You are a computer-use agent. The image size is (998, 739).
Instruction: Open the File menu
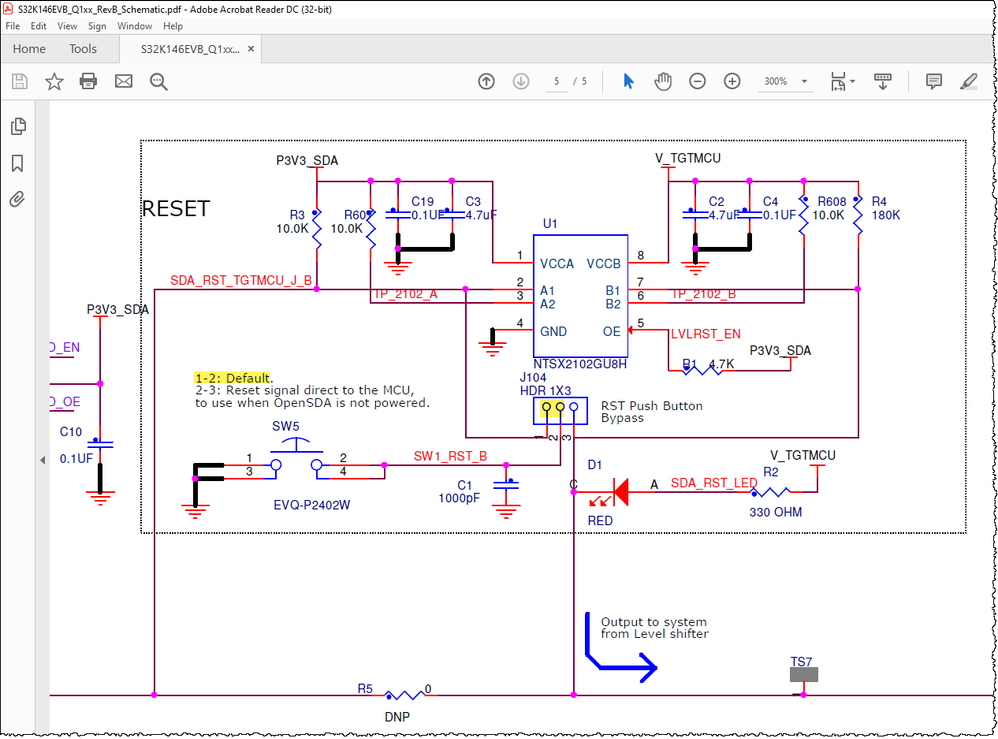(12, 26)
